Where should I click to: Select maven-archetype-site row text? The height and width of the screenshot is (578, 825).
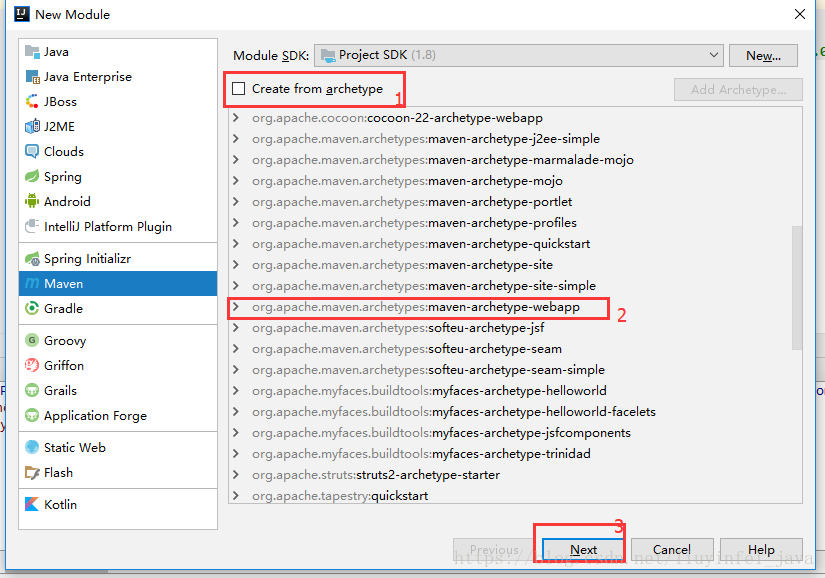coord(403,265)
